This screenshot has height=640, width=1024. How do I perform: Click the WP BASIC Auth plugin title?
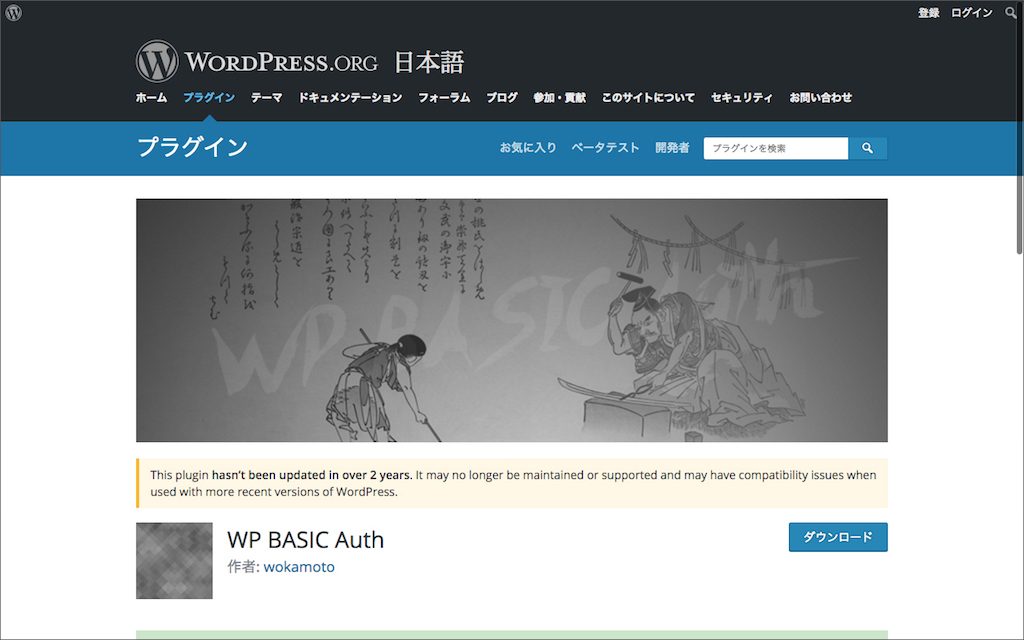pyautogui.click(x=306, y=540)
